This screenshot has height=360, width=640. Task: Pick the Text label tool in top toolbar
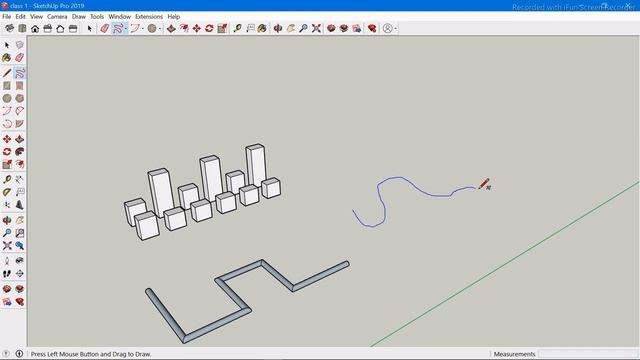coord(250,28)
